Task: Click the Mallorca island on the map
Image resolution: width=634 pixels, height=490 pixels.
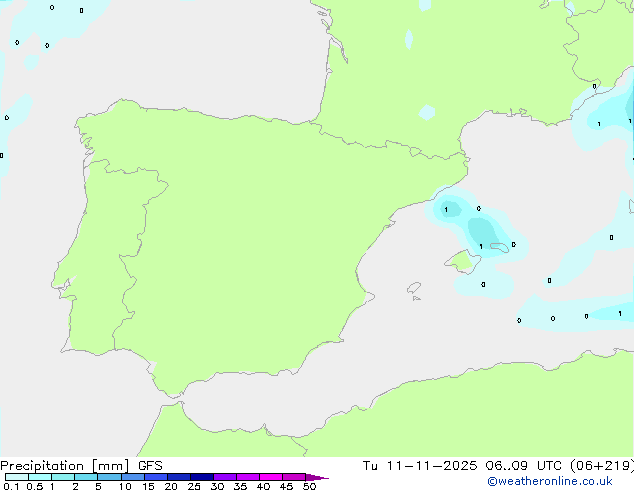Action: click(x=462, y=262)
